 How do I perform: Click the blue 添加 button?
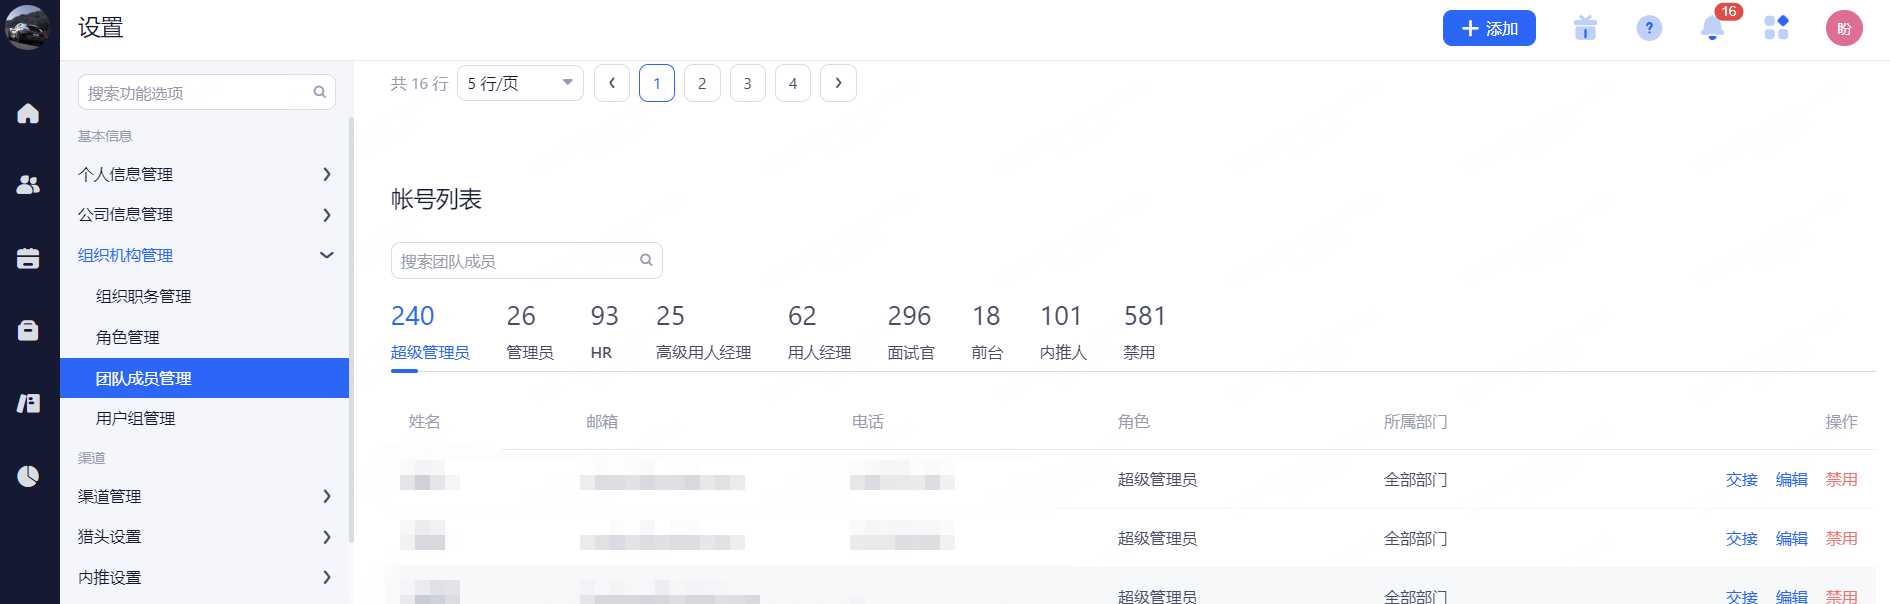pyautogui.click(x=1488, y=28)
